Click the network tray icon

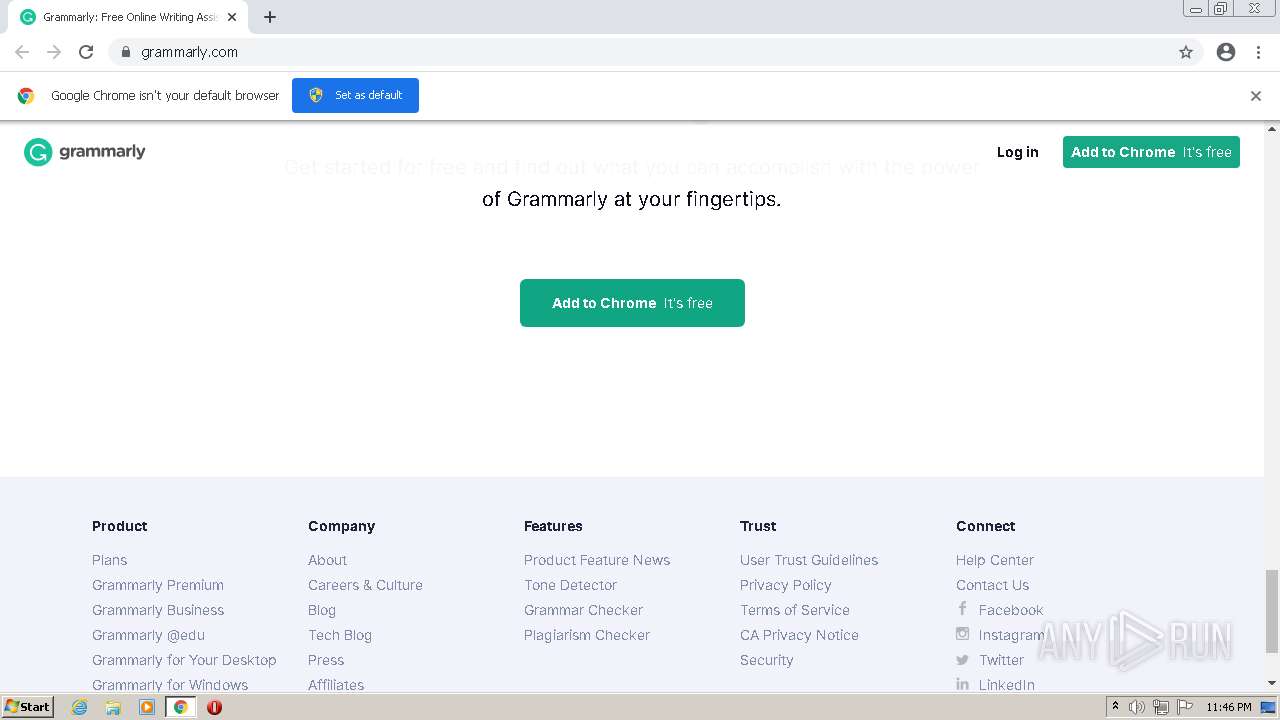[1161, 707]
